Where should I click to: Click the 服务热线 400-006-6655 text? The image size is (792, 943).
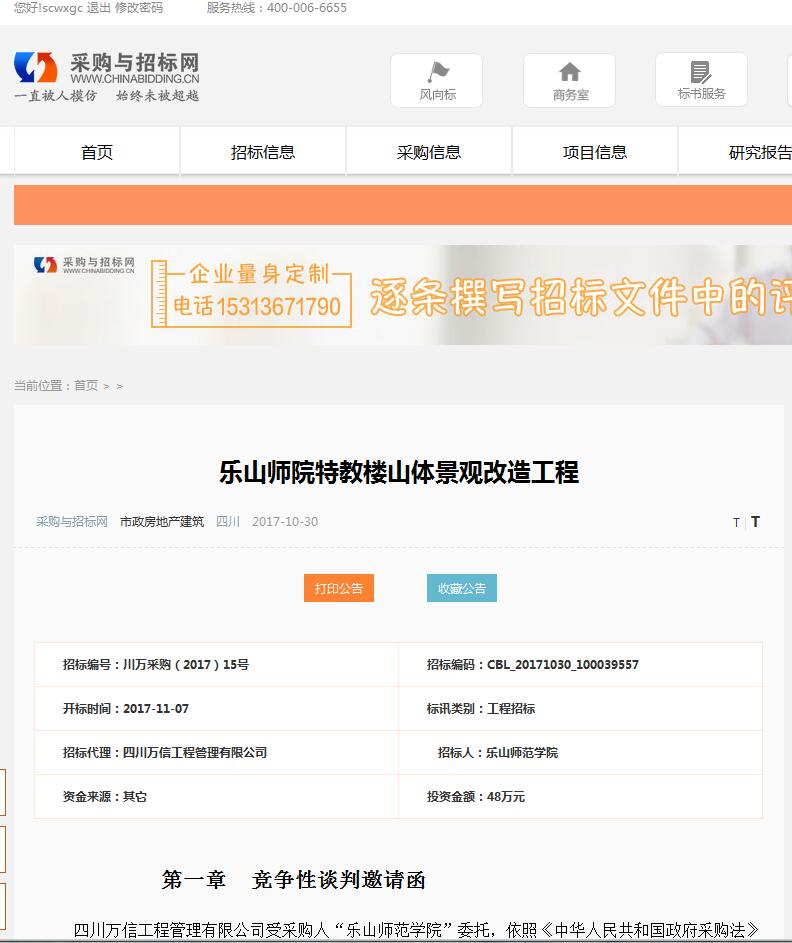pyautogui.click(x=277, y=8)
